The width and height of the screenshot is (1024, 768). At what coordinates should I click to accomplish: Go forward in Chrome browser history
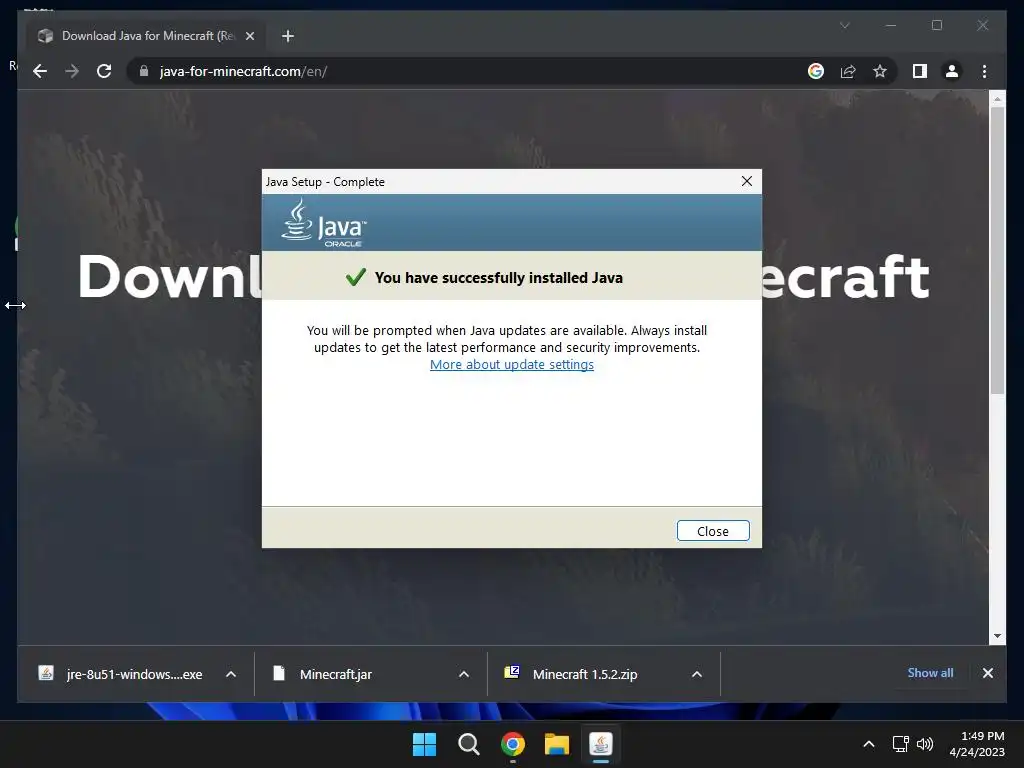(x=72, y=71)
